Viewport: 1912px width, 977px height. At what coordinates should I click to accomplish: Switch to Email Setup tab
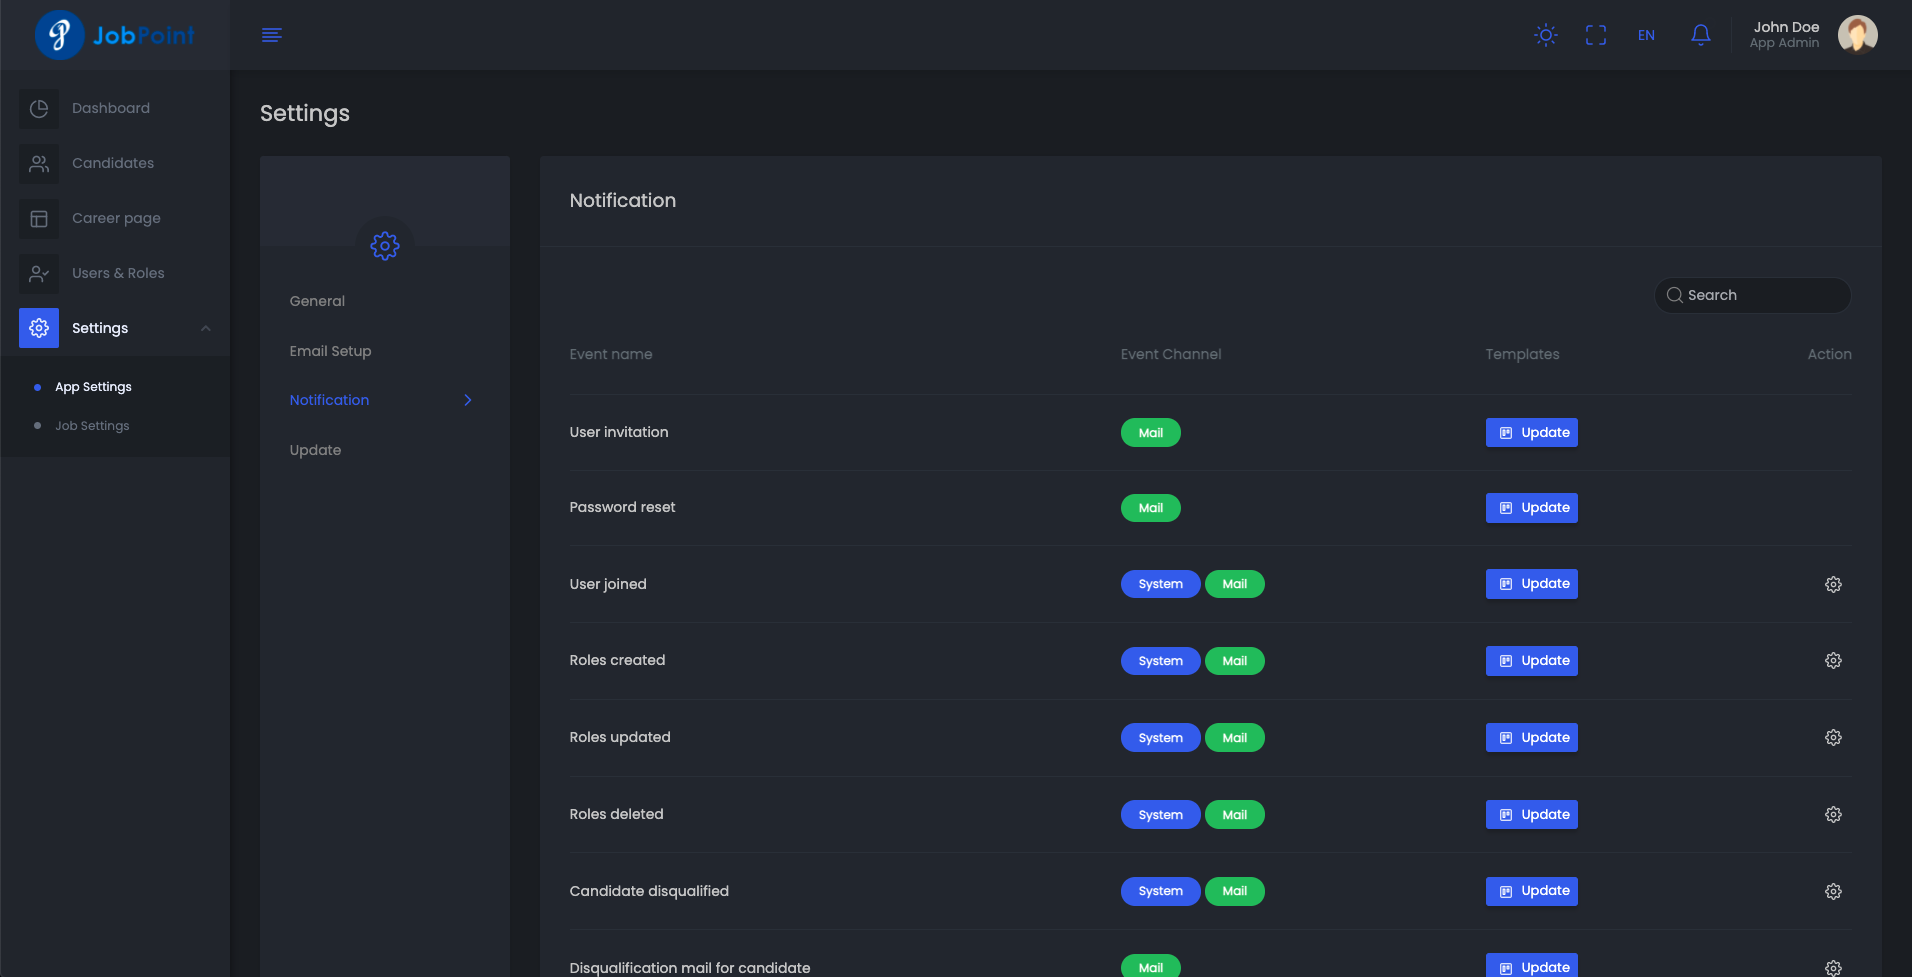[330, 351]
